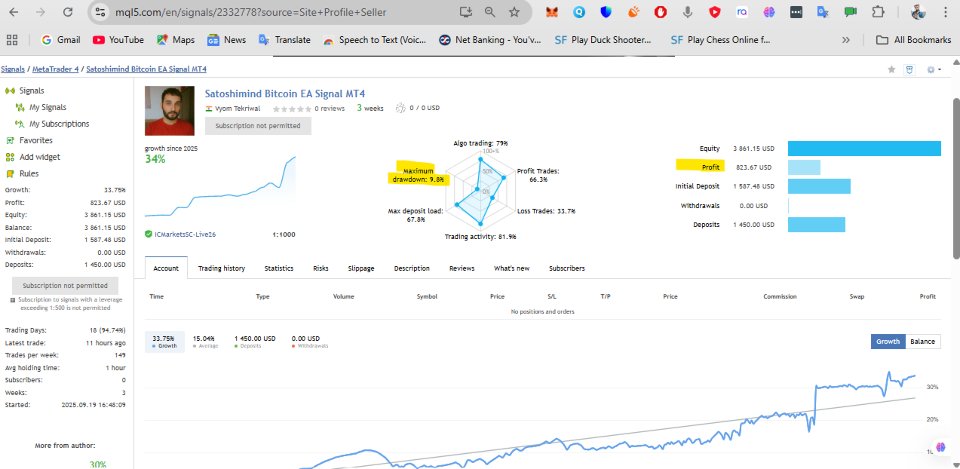The width and height of the screenshot is (960, 469).
Task: Open the page gear settings dropdown
Action: tap(933, 70)
